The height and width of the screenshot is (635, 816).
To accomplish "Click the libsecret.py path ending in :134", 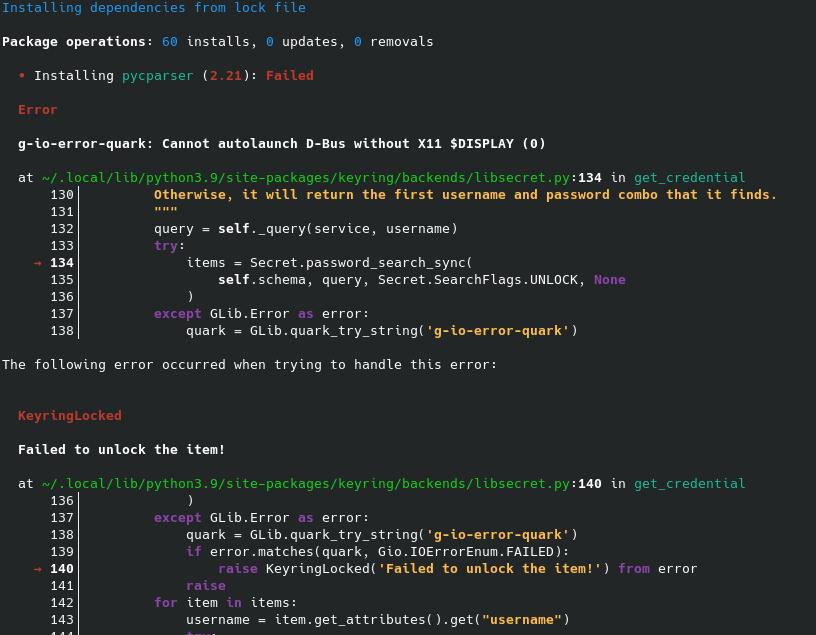I will tap(322, 178).
